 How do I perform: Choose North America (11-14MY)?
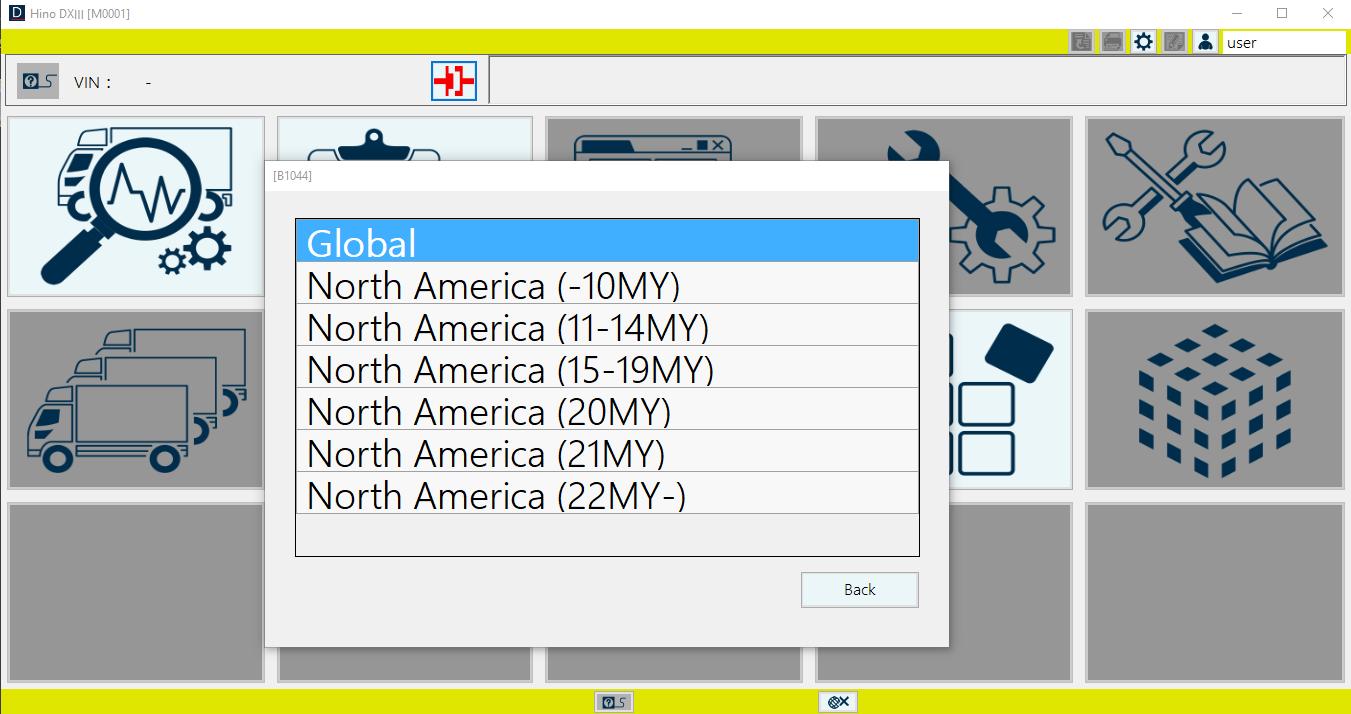click(x=607, y=325)
